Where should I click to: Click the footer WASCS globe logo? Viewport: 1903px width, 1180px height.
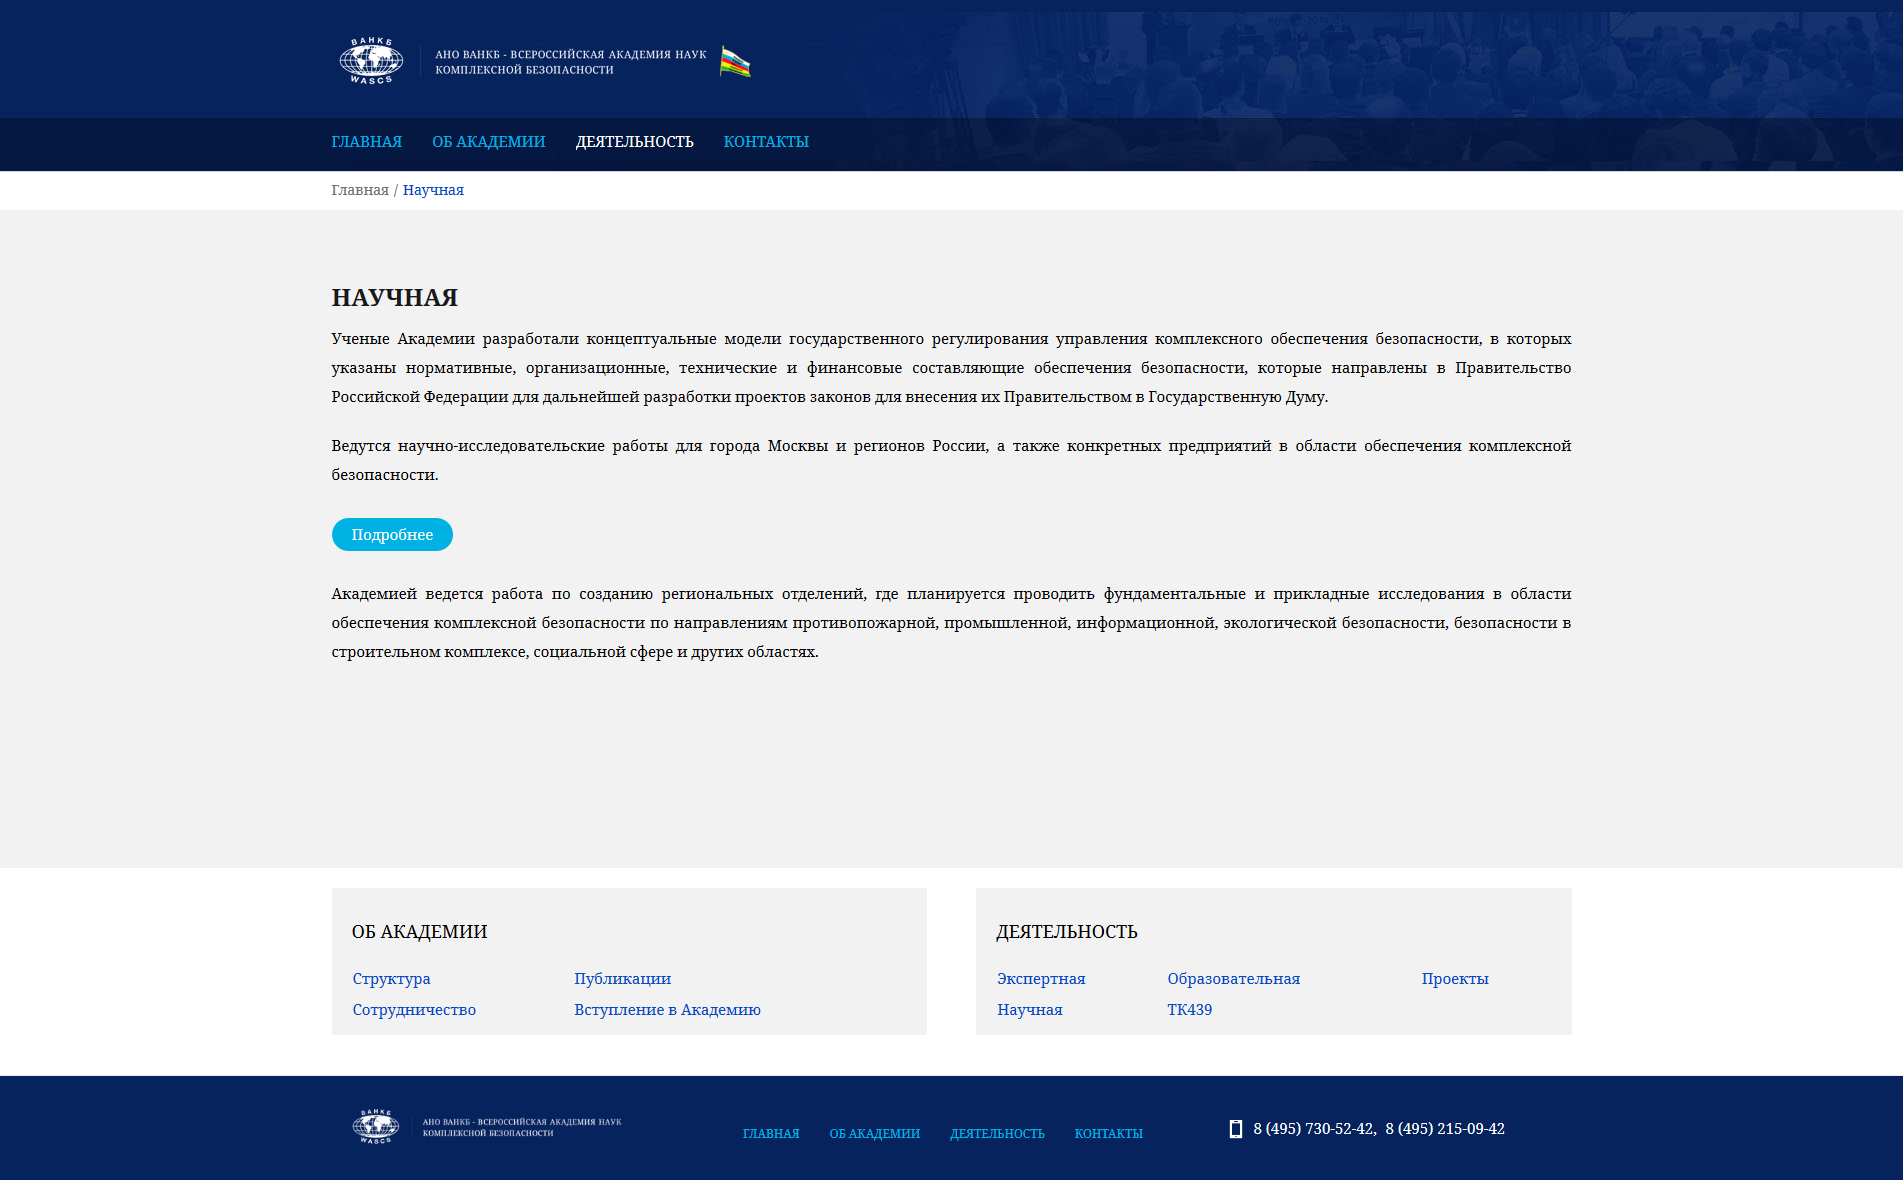pyautogui.click(x=376, y=1127)
